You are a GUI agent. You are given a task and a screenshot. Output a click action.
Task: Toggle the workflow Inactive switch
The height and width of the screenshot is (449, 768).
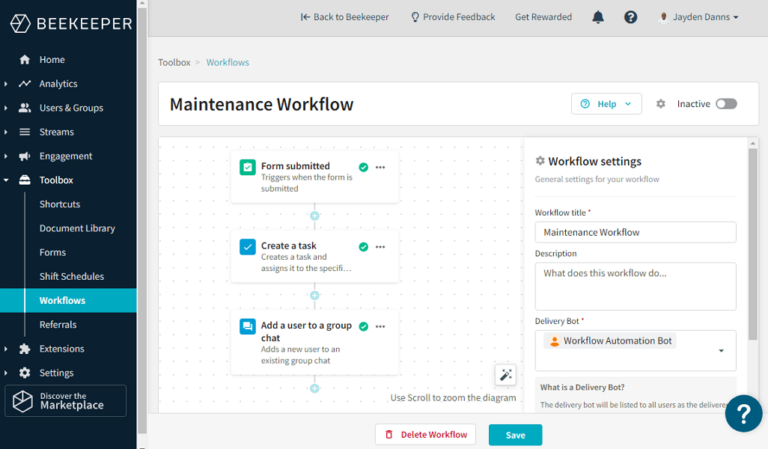point(726,104)
